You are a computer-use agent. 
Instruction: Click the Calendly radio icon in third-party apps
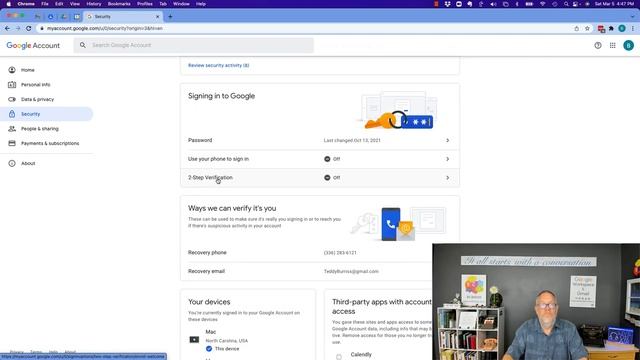pos(339,357)
